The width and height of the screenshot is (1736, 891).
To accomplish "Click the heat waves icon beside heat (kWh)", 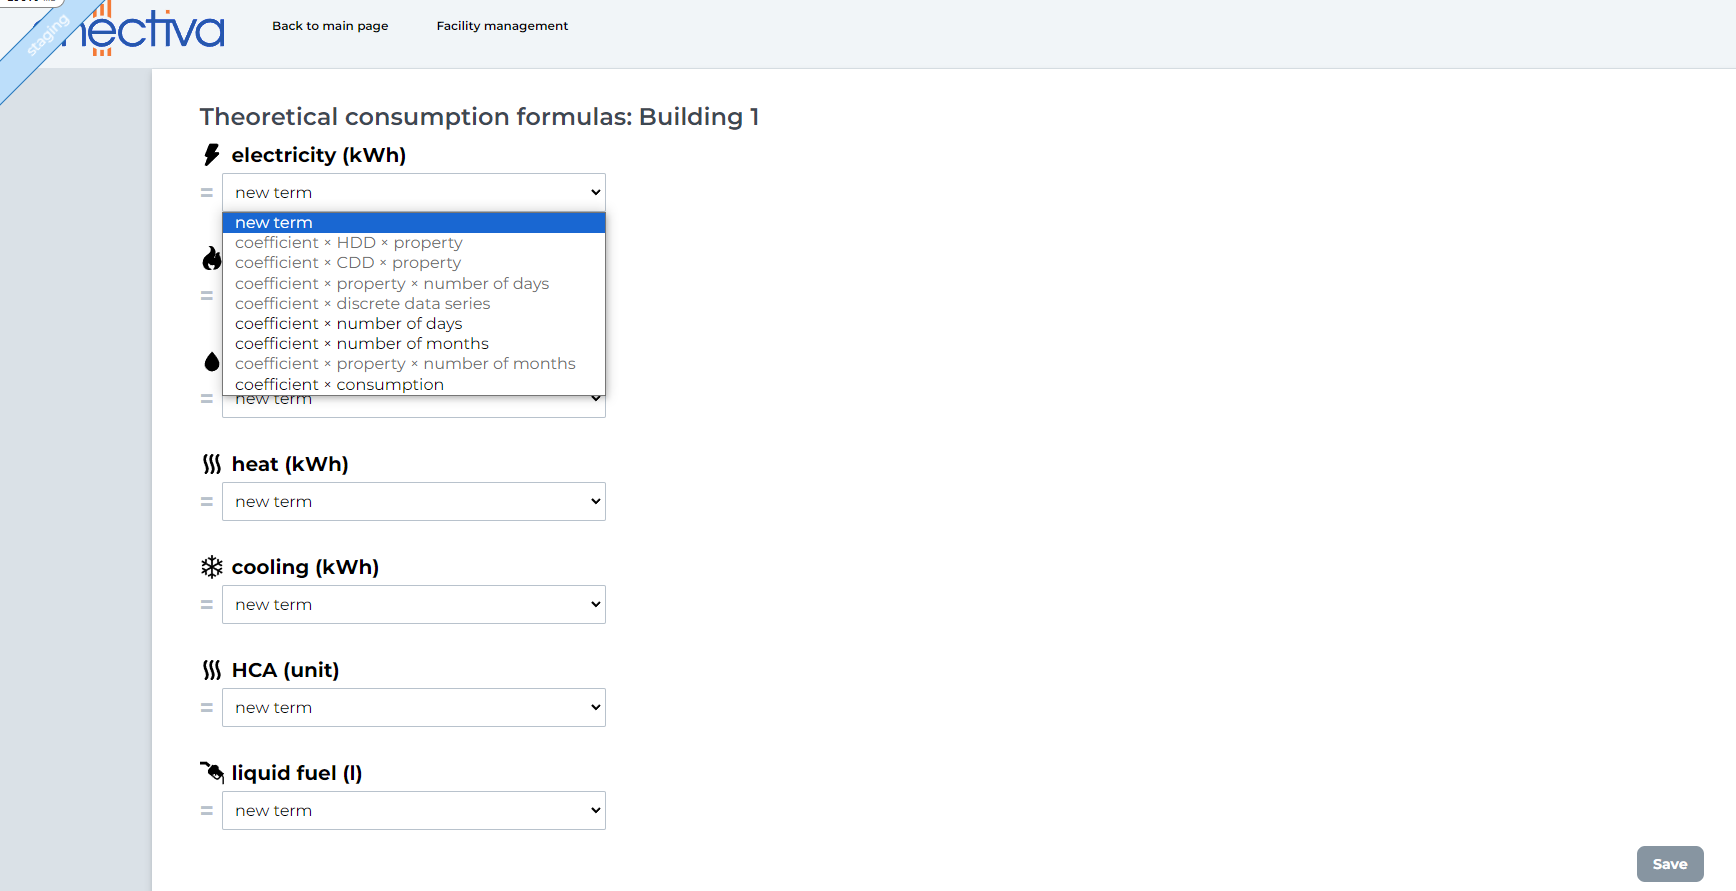I will click(x=211, y=464).
